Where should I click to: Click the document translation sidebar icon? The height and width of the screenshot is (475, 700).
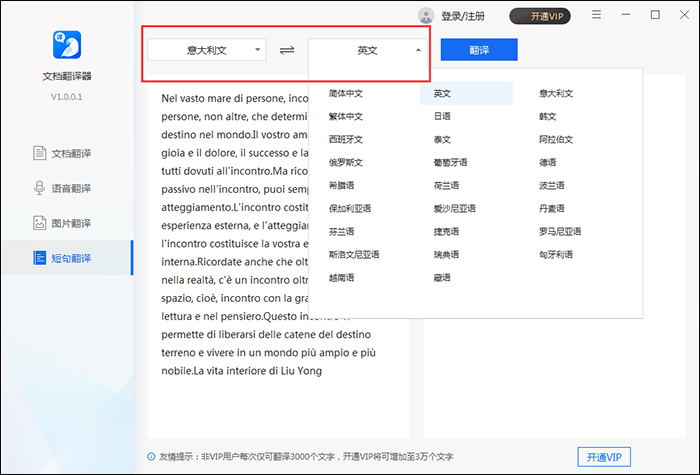[x=39, y=153]
